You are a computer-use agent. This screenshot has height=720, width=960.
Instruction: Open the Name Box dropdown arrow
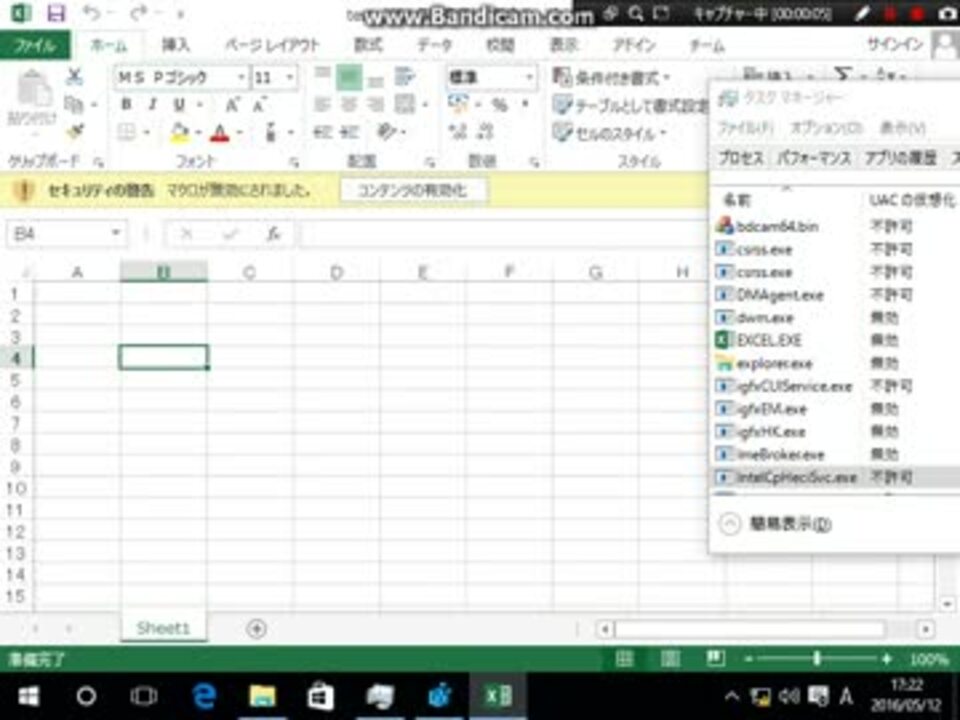[115, 233]
